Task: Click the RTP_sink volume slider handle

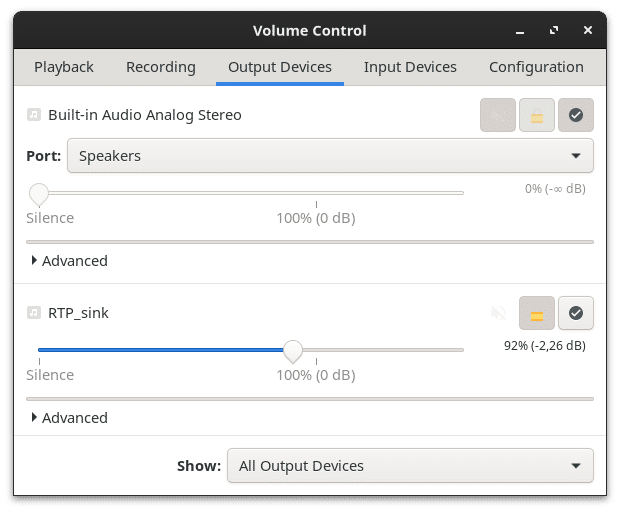Action: click(x=293, y=351)
